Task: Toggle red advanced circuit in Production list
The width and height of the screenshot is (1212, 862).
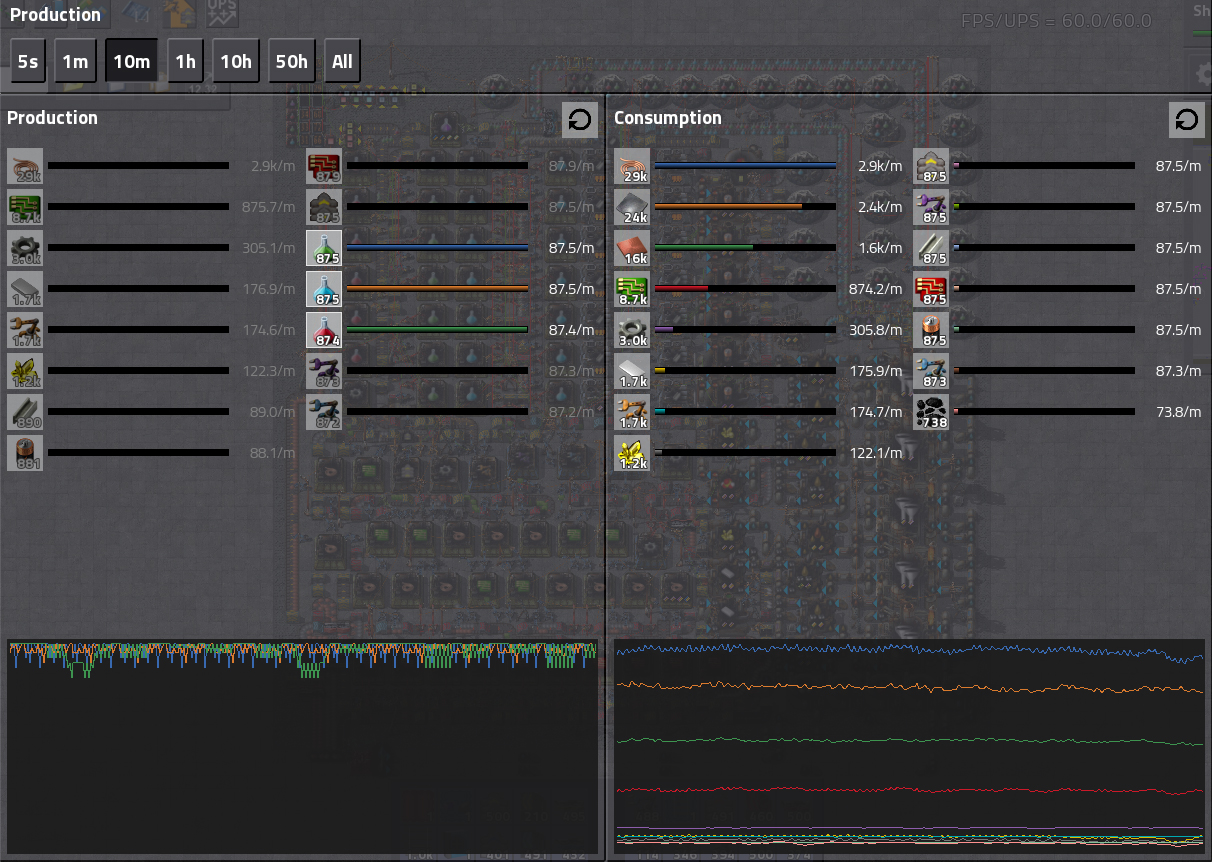Action: (324, 166)
